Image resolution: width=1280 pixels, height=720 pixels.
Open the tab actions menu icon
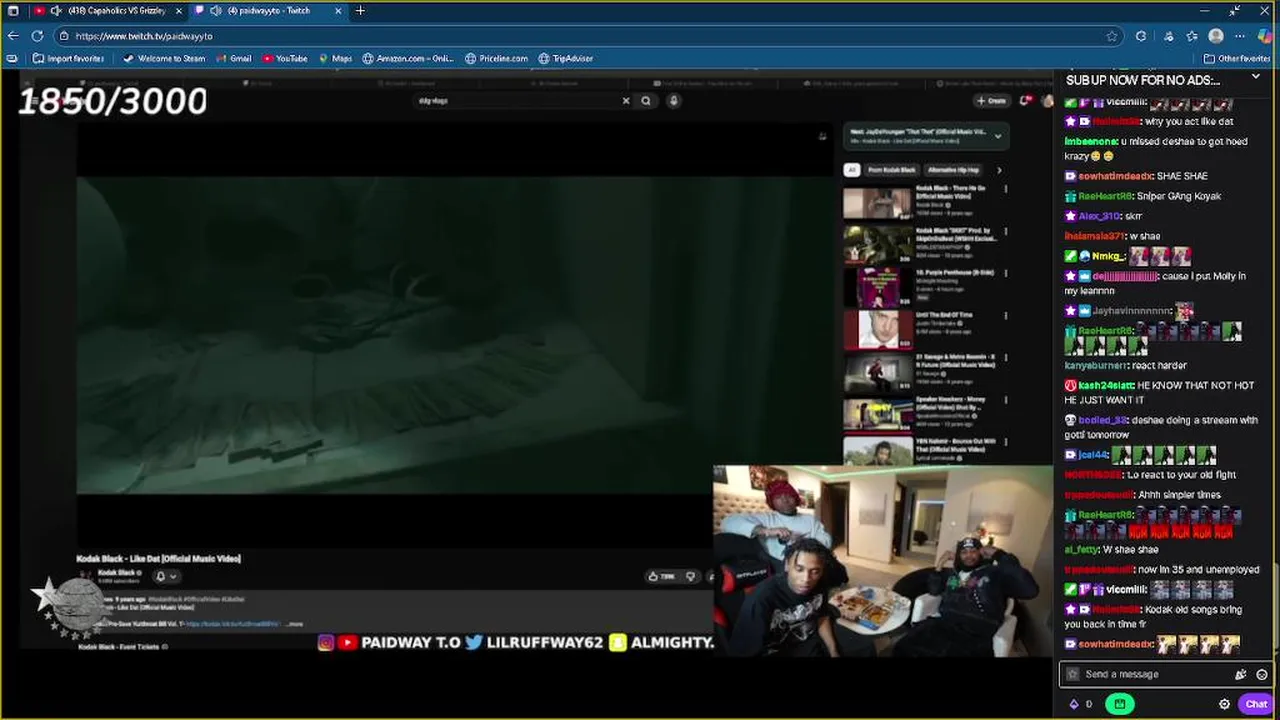pyautogui.click(x=13, y=11)
